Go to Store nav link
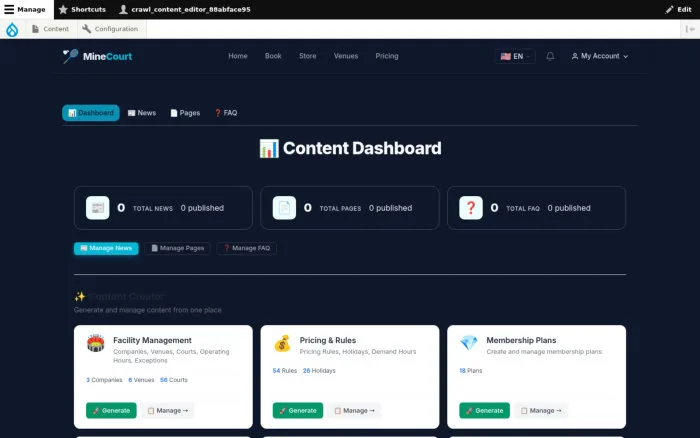The image size is (700, 438). point(308,56)
